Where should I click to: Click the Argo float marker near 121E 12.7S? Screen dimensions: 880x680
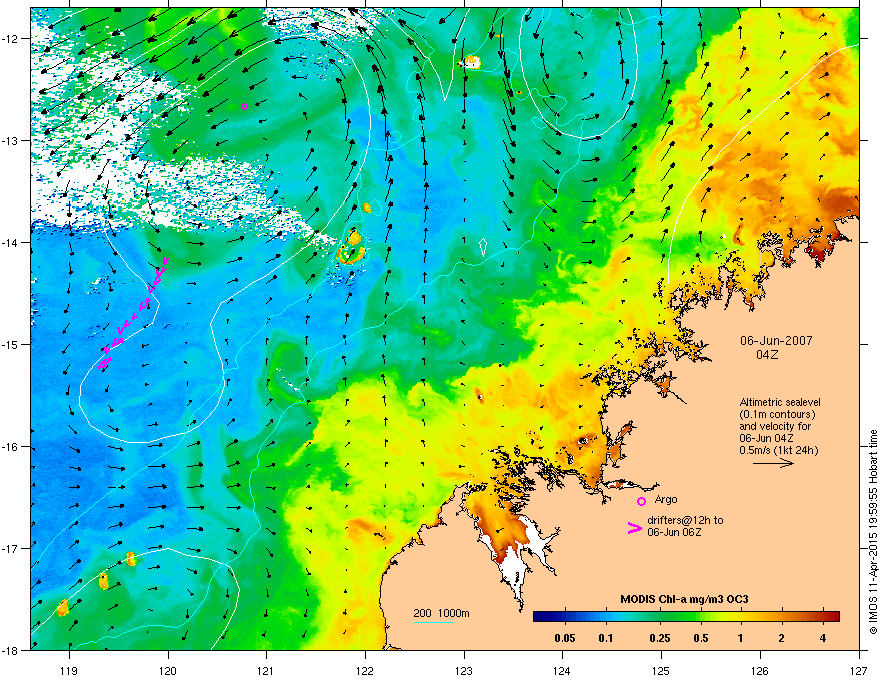[244, 106]
